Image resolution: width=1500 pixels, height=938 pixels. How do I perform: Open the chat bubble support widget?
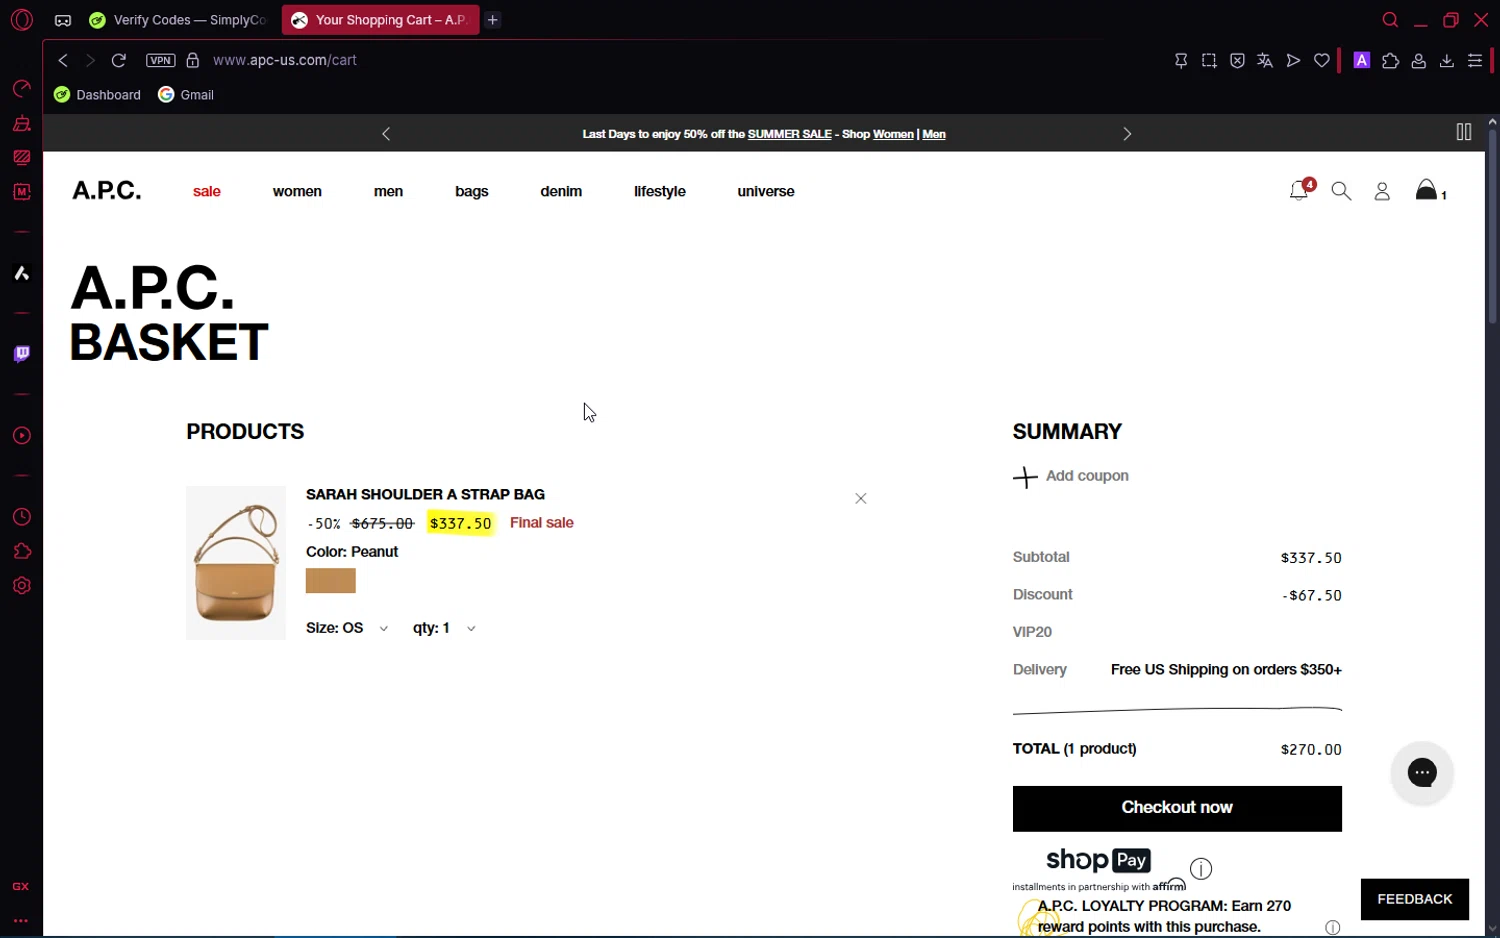point(1422,772)
